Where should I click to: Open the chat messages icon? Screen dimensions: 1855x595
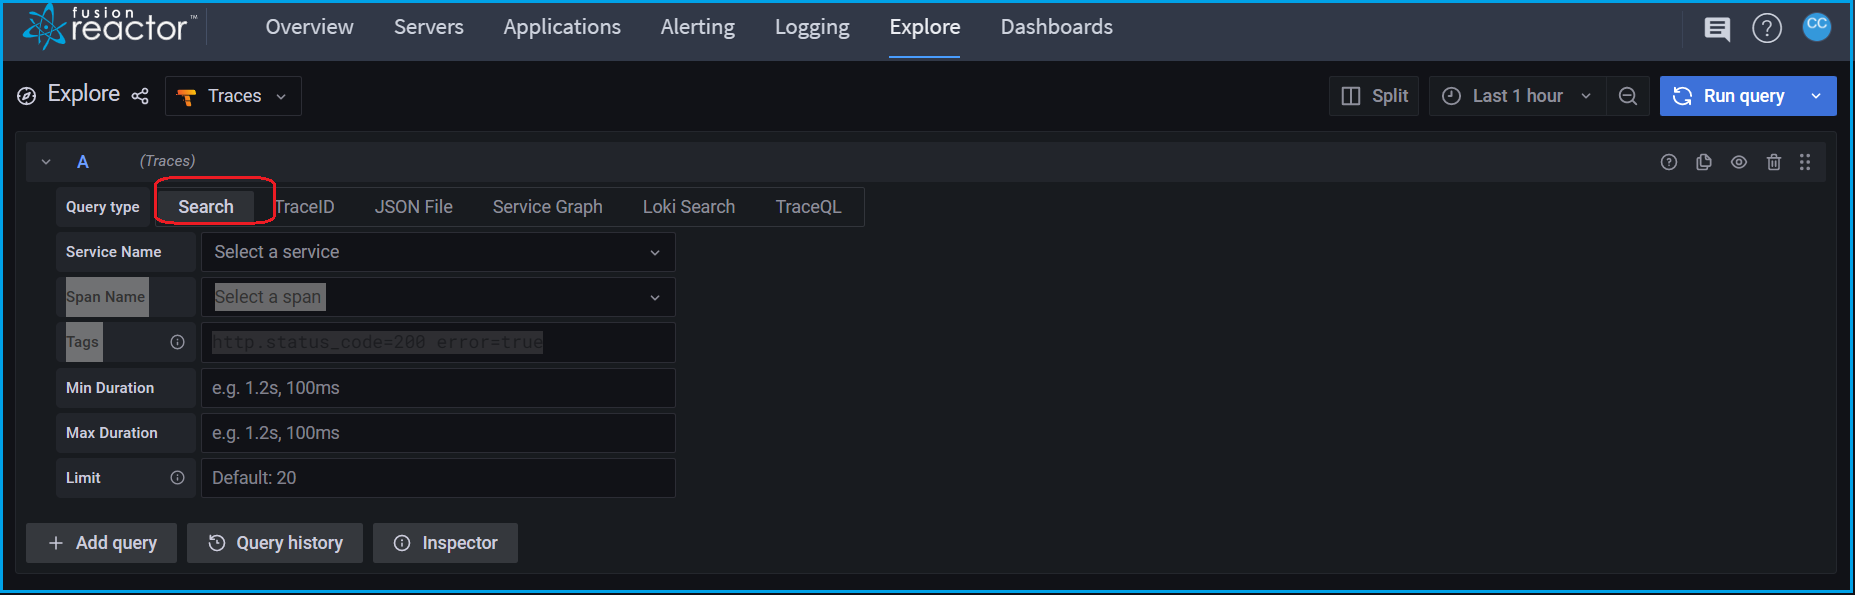click(x=1717, y=29)
